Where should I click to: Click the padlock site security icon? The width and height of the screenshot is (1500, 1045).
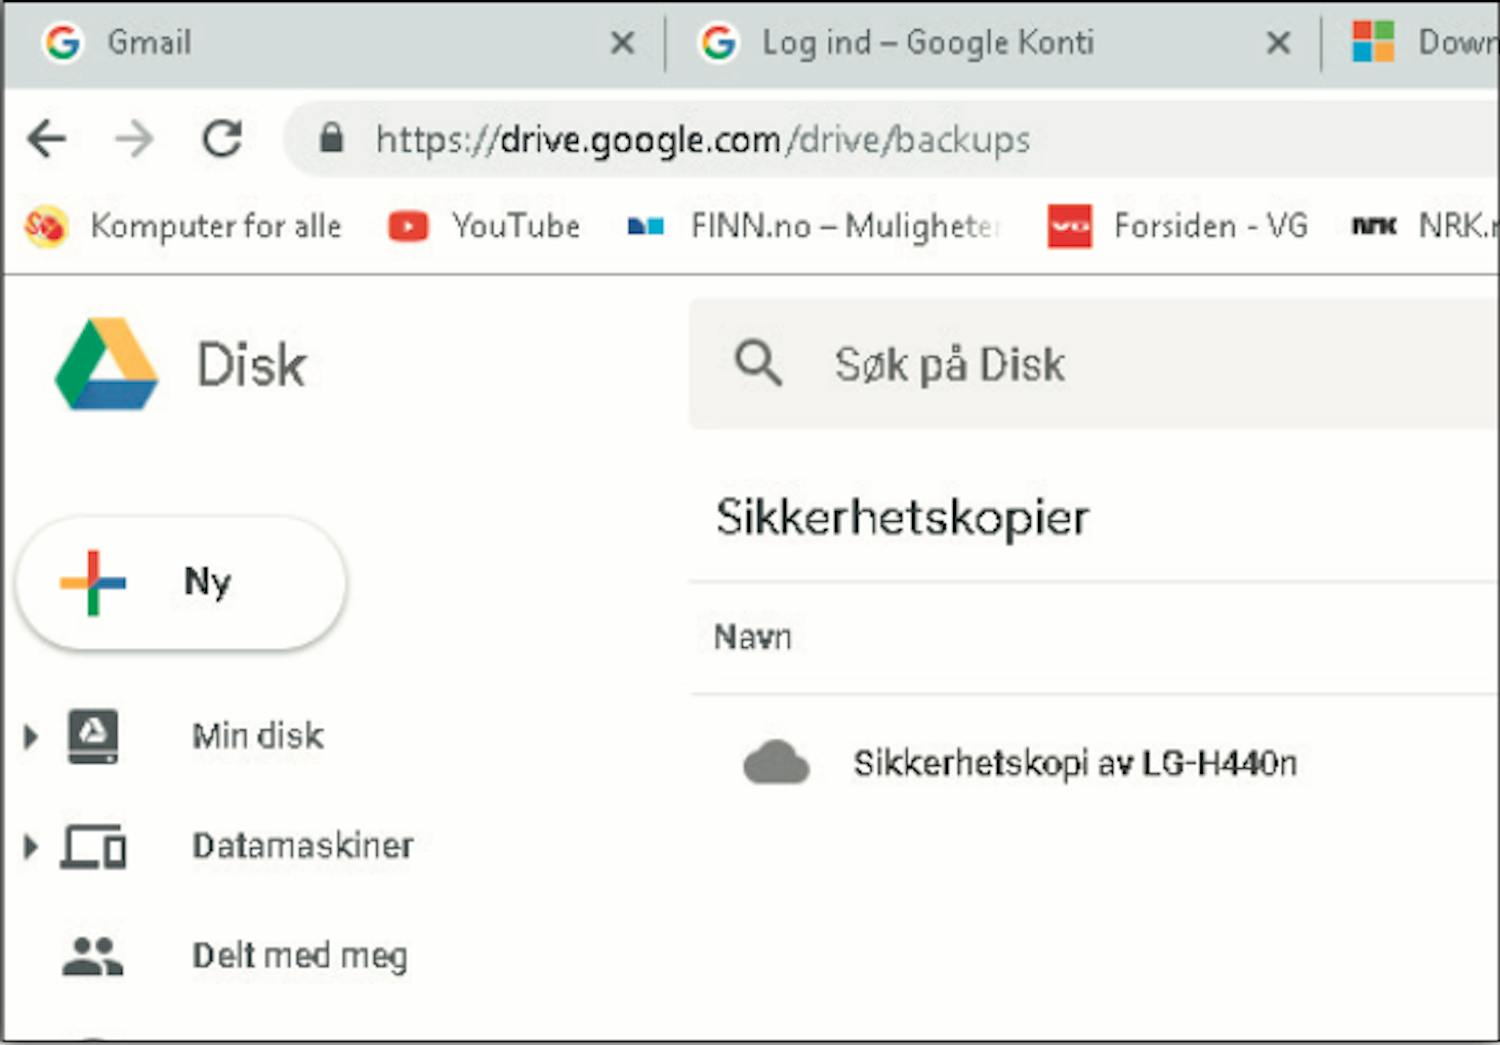point(332,139)
